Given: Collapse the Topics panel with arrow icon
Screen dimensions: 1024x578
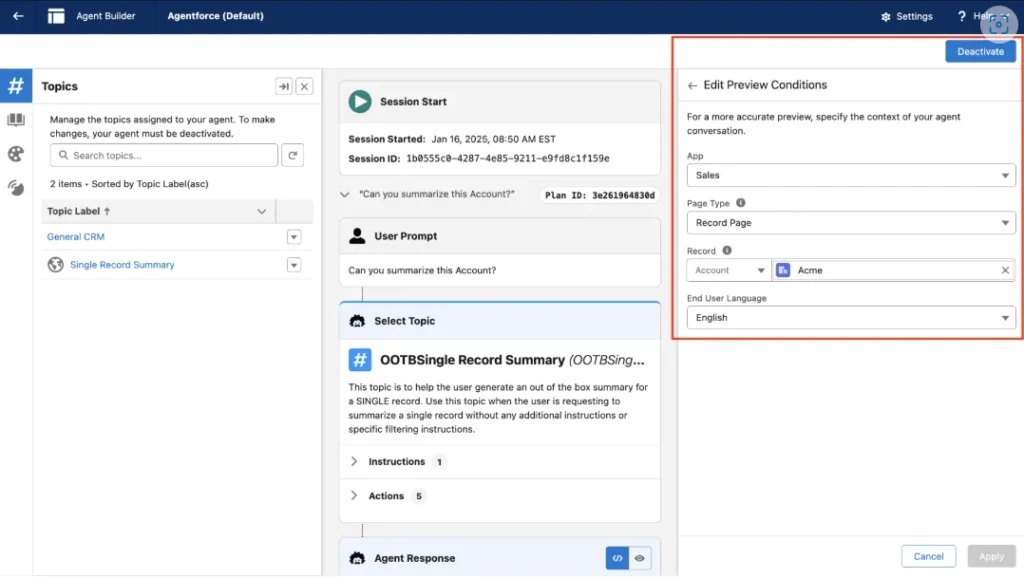Looking at the screenshot, I should [x=284, y=87].
